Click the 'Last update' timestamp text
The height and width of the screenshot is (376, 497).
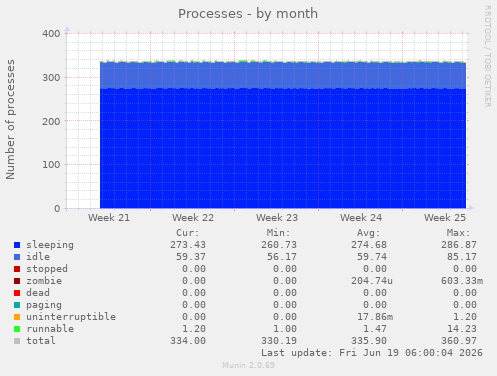(372, 353)
